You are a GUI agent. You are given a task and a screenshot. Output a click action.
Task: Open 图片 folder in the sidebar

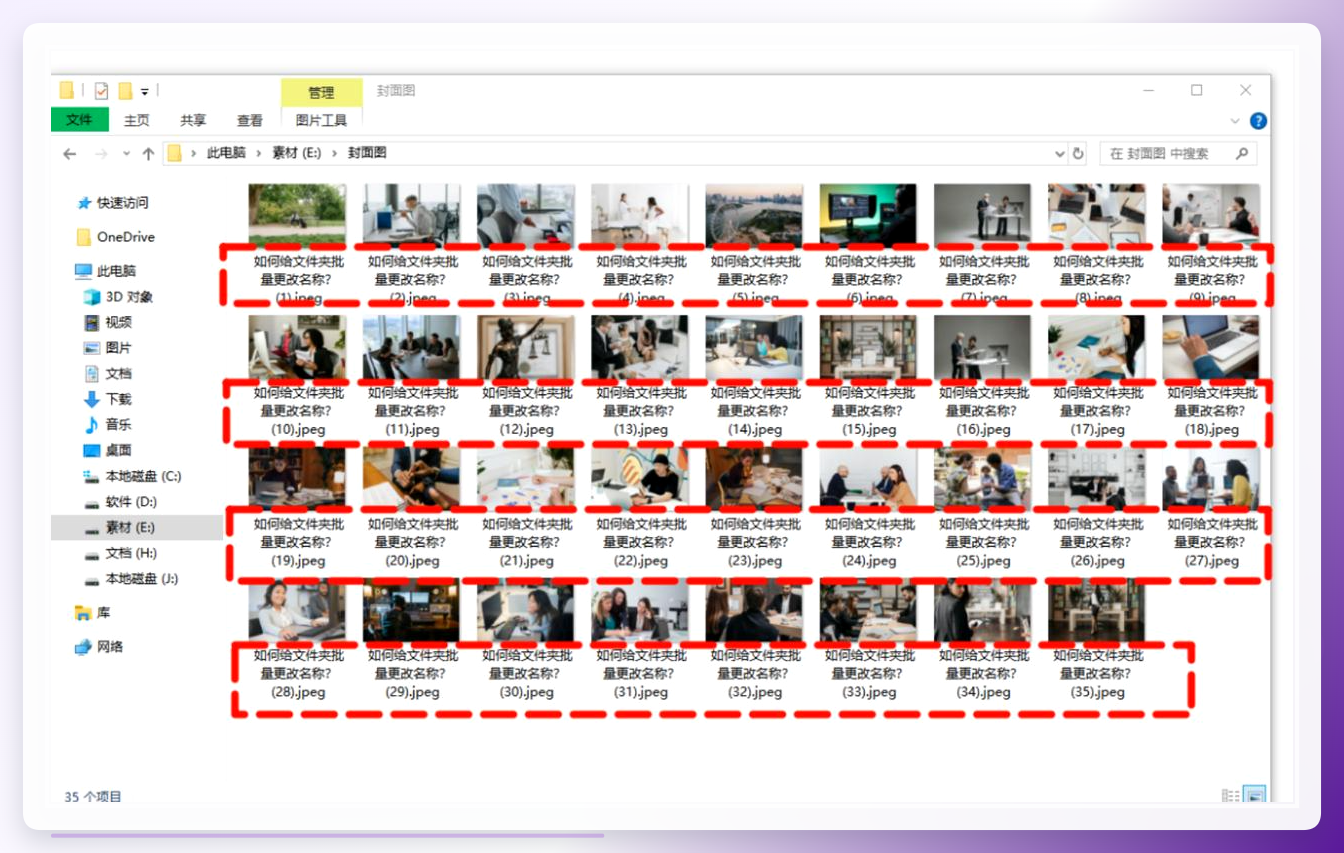coord(108,348)
